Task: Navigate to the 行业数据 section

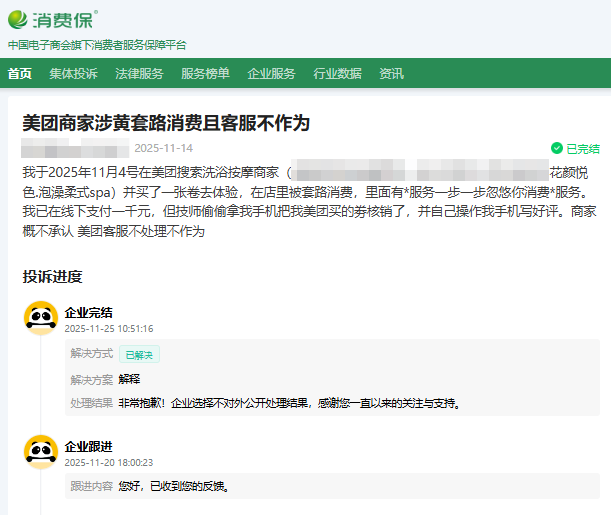Action: [x=337, y=73]
